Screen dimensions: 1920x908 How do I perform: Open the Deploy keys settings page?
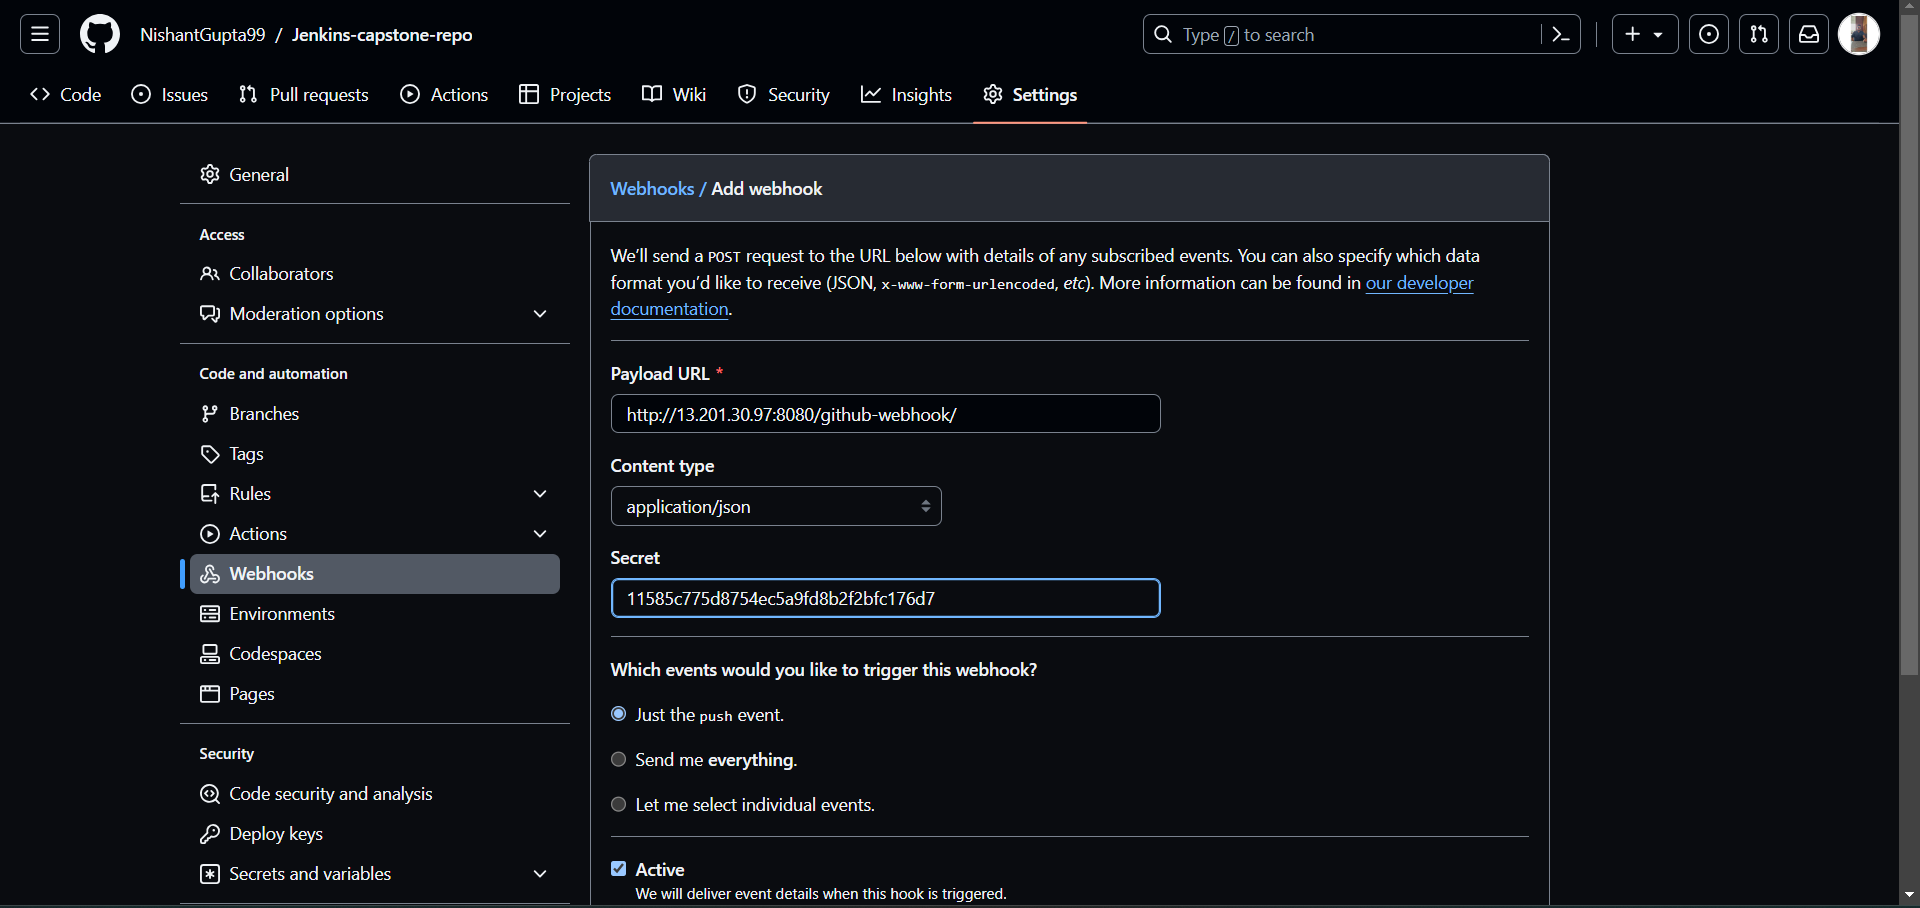point(276,834)
